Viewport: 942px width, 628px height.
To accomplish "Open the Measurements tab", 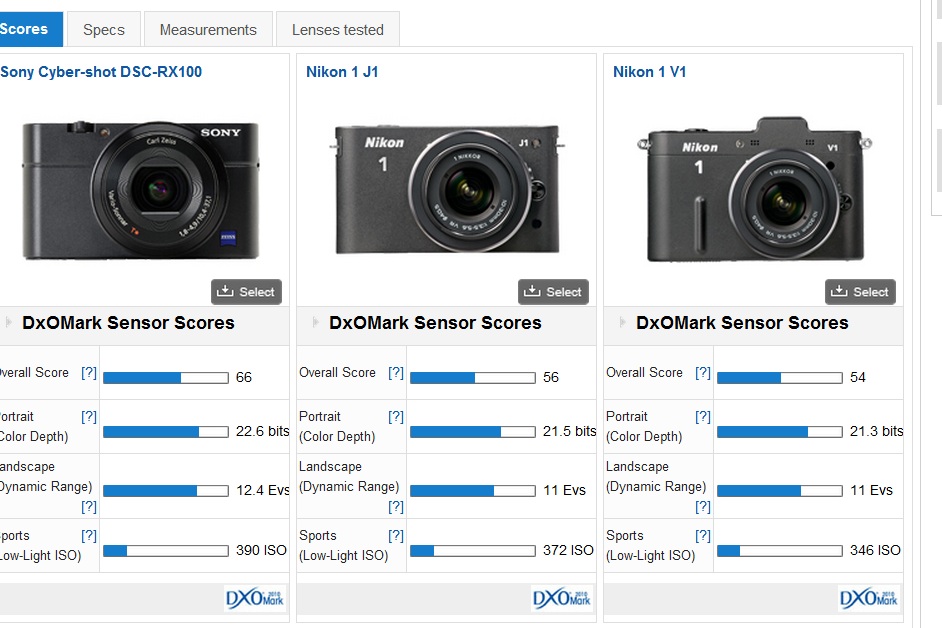I will coord(208,29).
